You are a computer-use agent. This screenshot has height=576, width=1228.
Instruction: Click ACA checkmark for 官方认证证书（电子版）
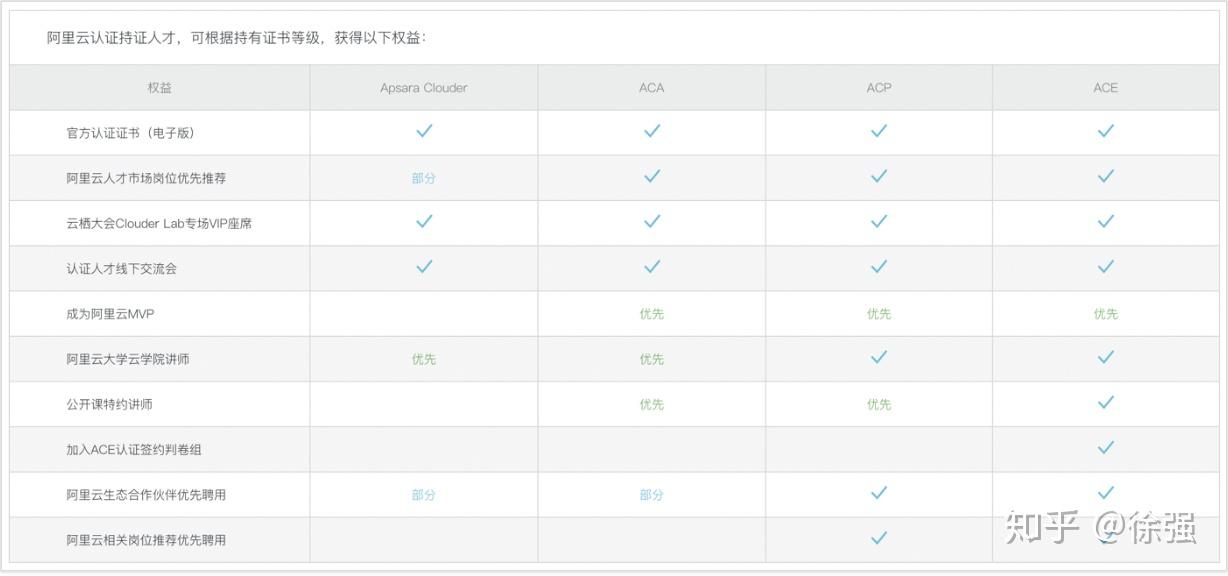pos(652,131)
